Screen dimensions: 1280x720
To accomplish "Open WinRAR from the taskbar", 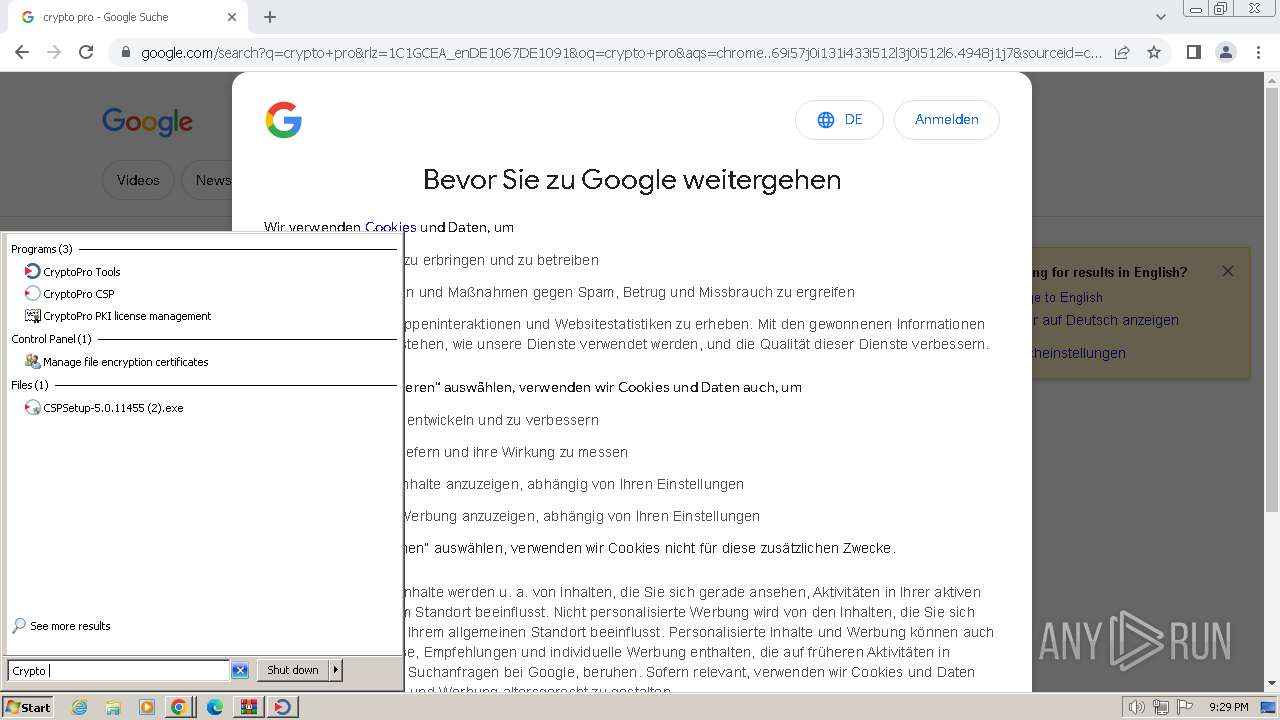I will point(248,707).
